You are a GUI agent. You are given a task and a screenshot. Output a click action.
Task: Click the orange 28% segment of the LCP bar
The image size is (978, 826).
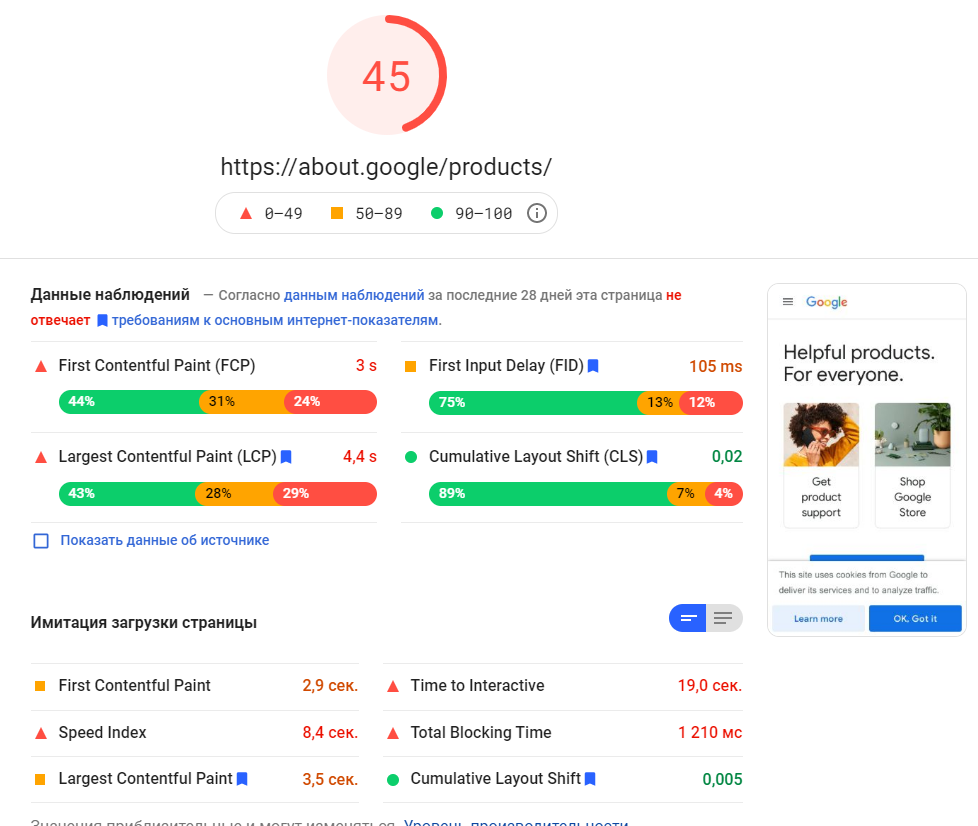(x=235, y=493)
